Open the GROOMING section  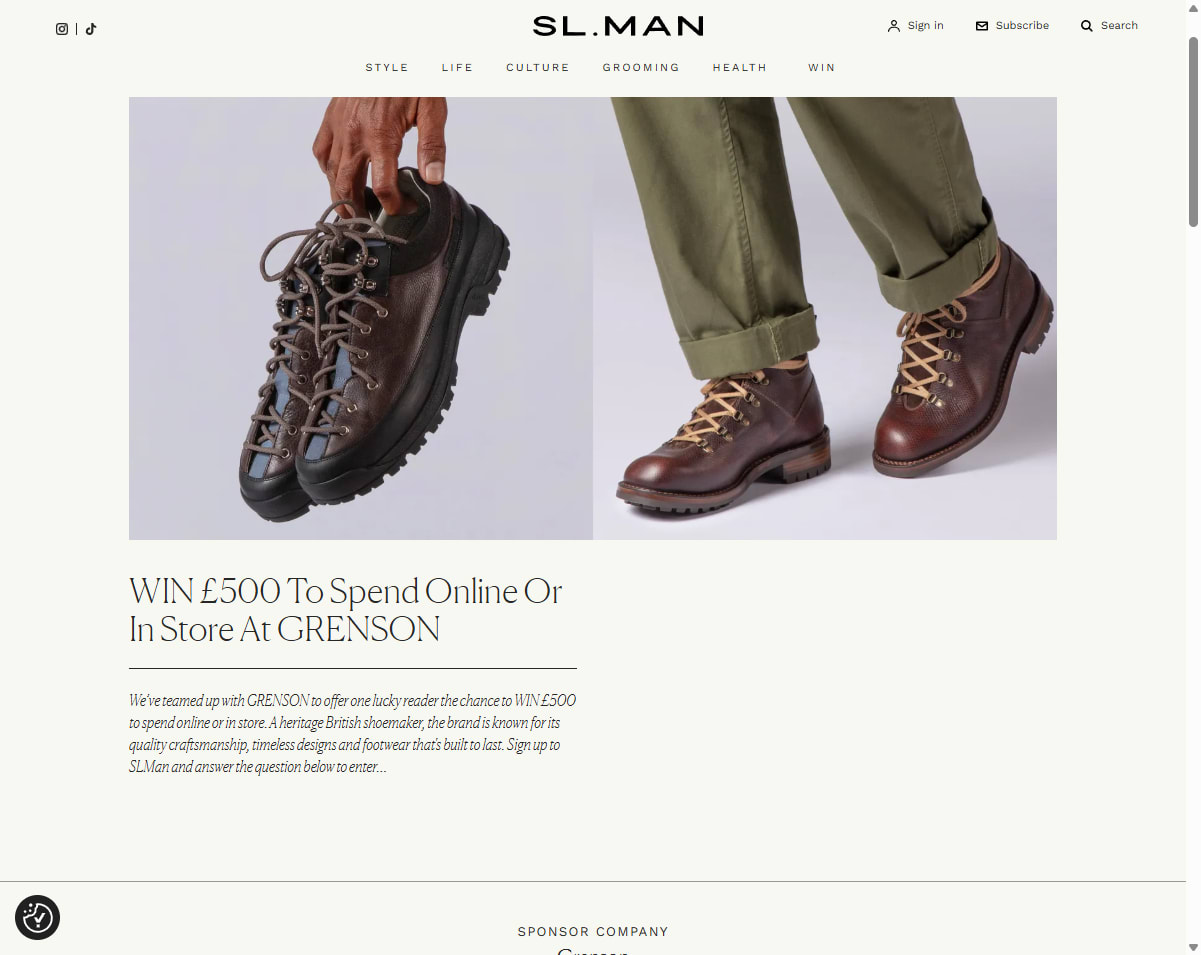[x=641, y=68]
